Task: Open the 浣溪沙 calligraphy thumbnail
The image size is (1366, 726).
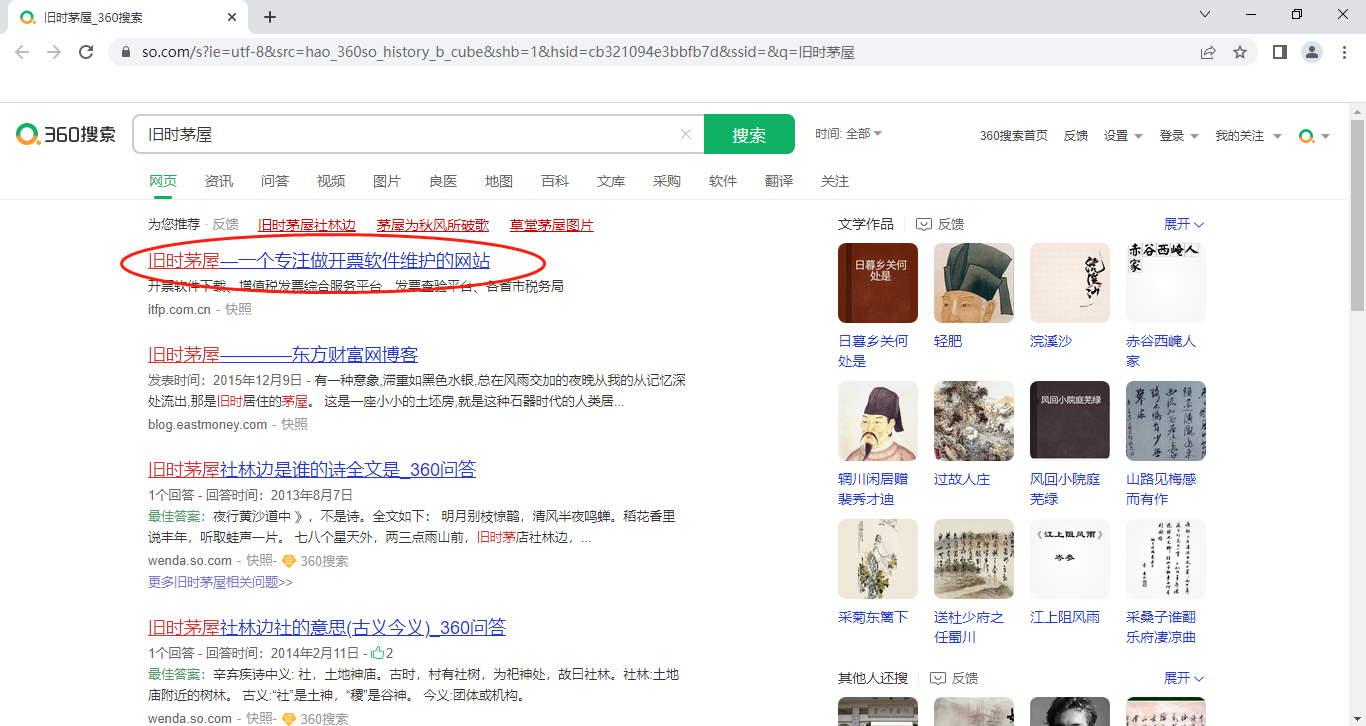Action: point(1070,282)
